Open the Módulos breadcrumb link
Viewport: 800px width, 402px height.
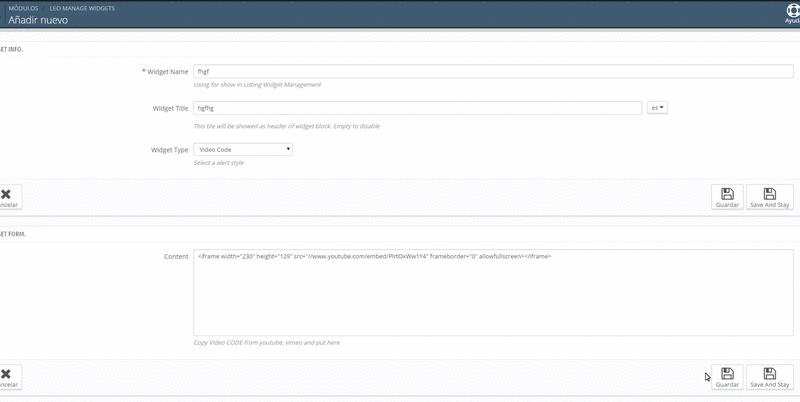tap(23, 8)
